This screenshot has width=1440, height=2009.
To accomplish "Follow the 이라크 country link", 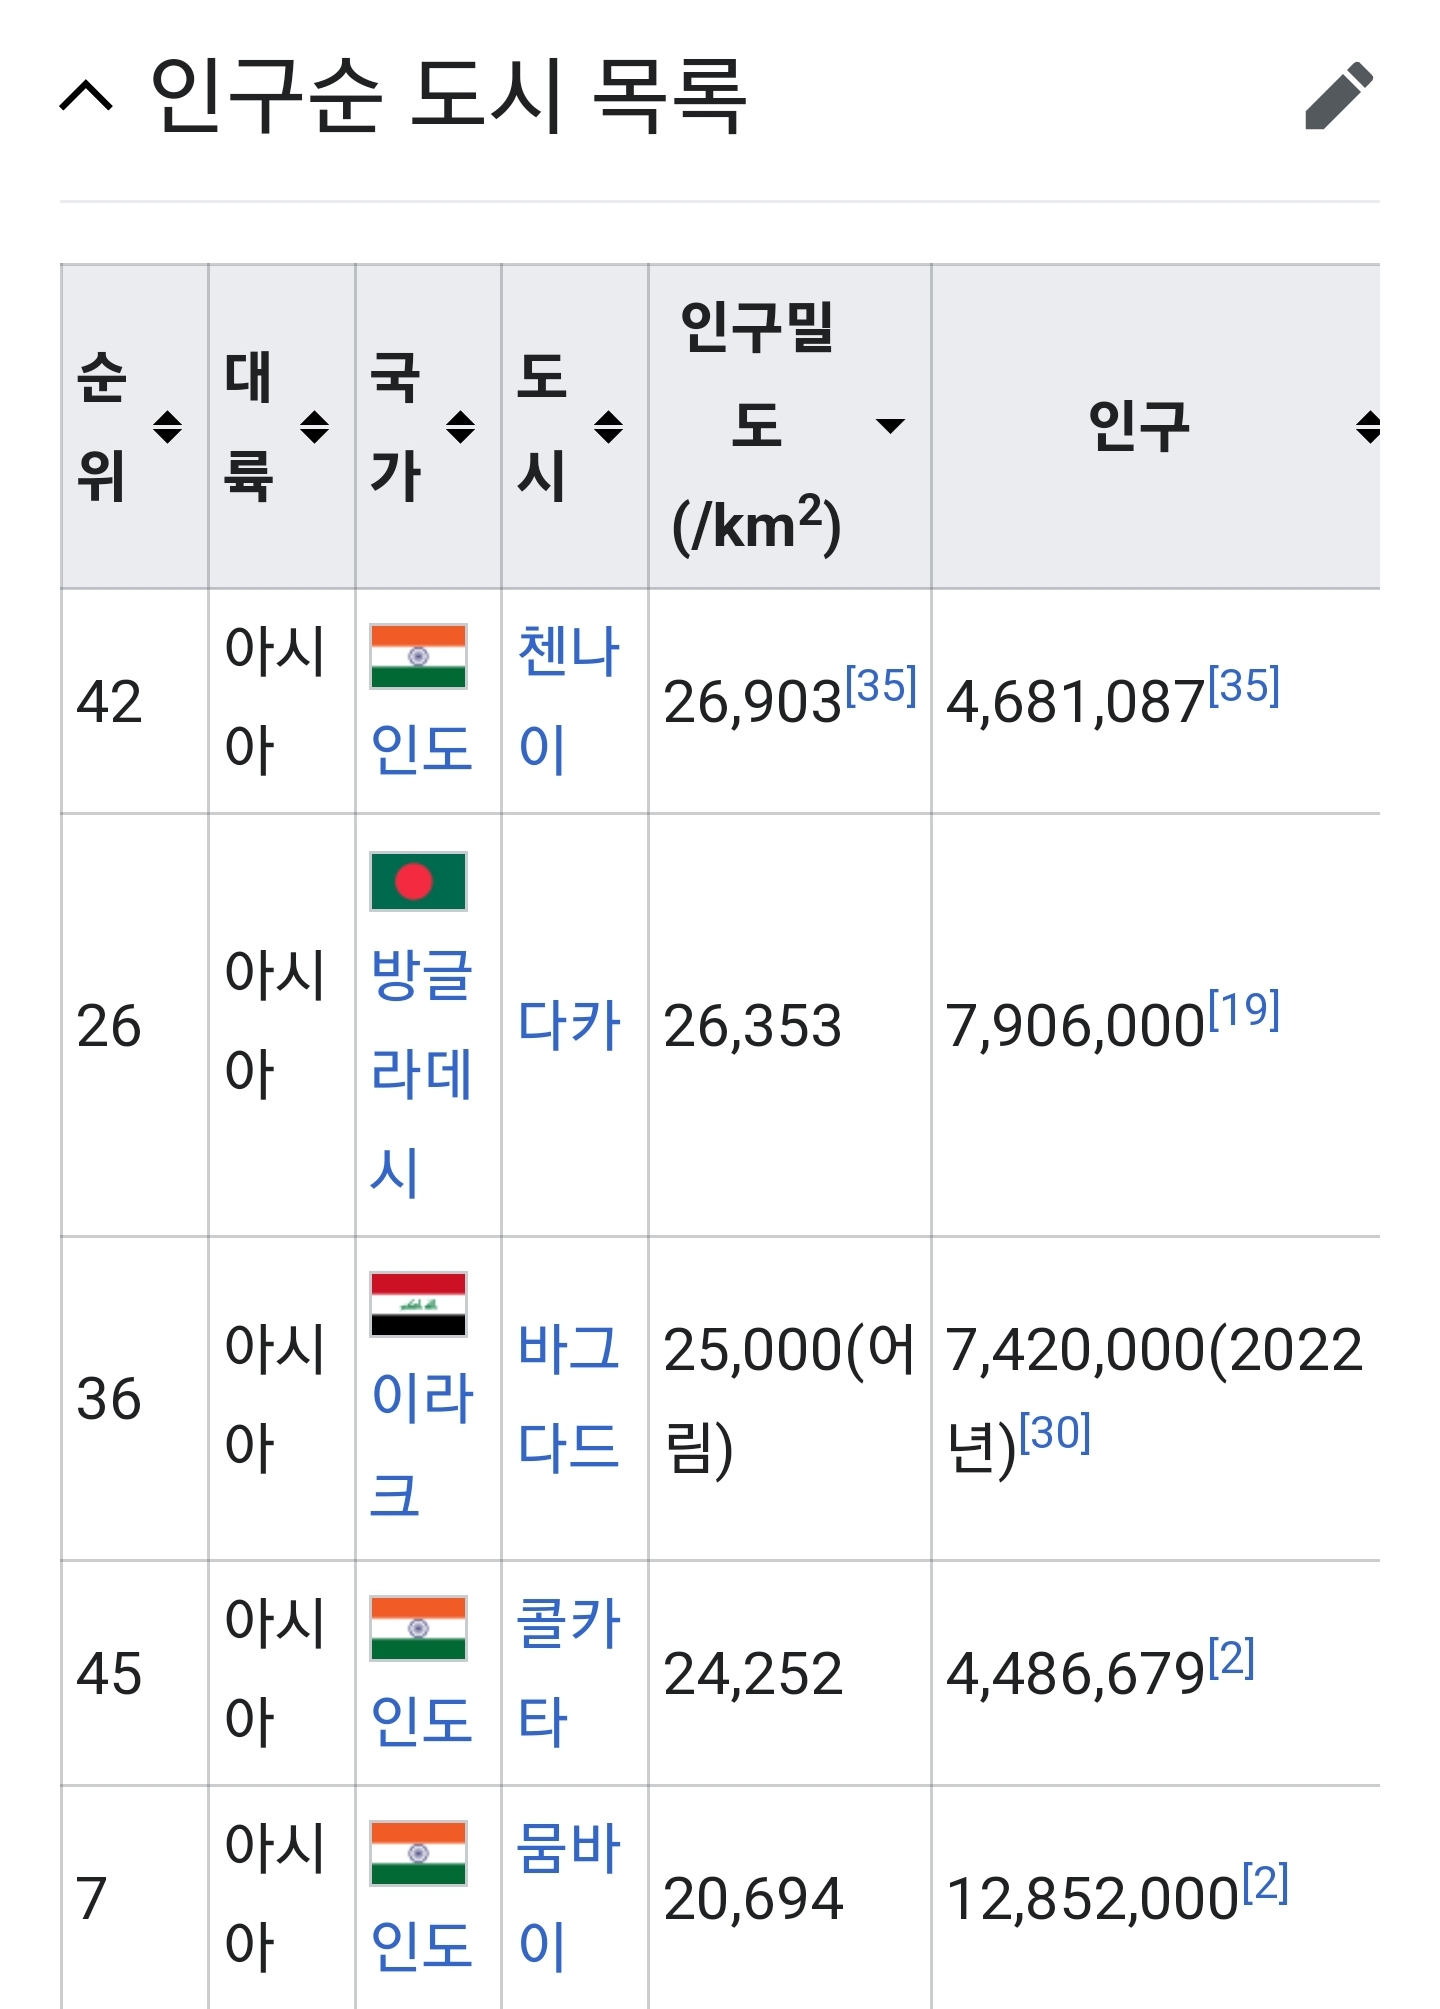I will (421, 1446).
